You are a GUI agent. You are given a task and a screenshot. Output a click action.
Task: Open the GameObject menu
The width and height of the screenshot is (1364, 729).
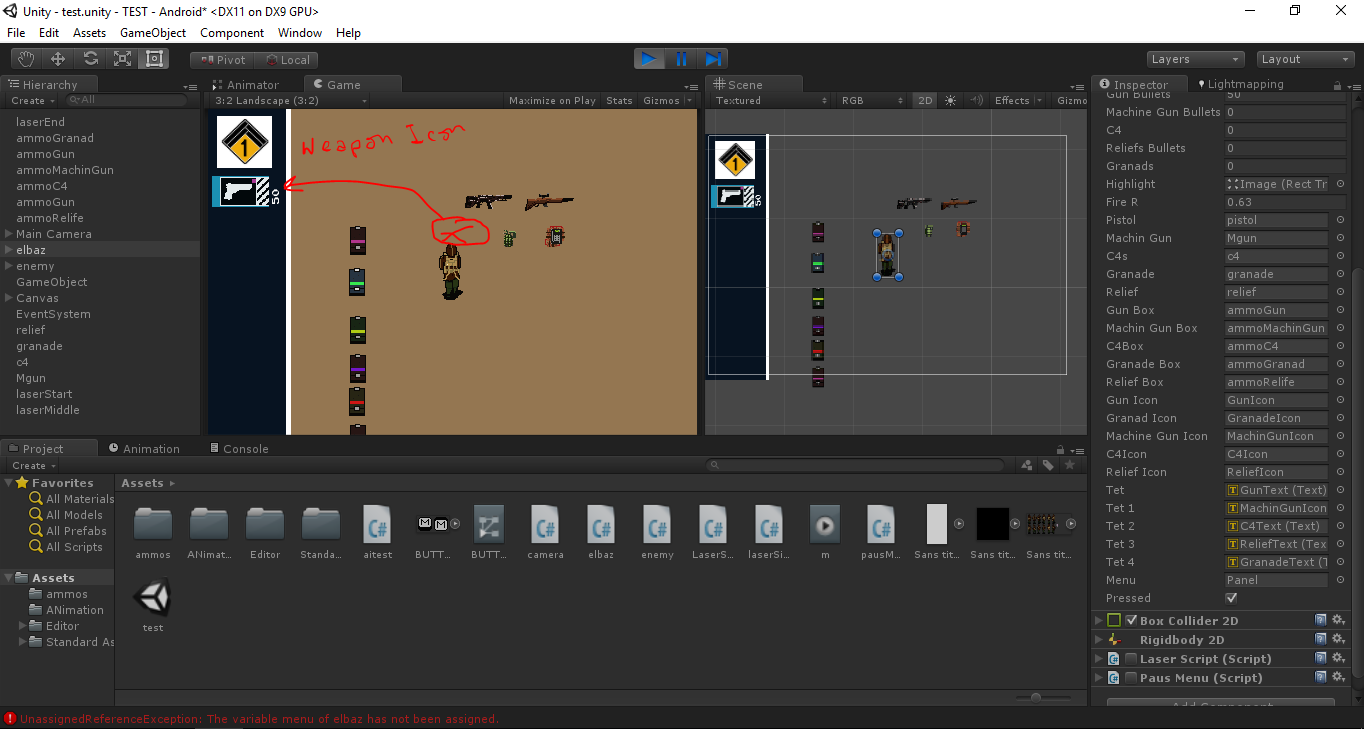[153, 33]
